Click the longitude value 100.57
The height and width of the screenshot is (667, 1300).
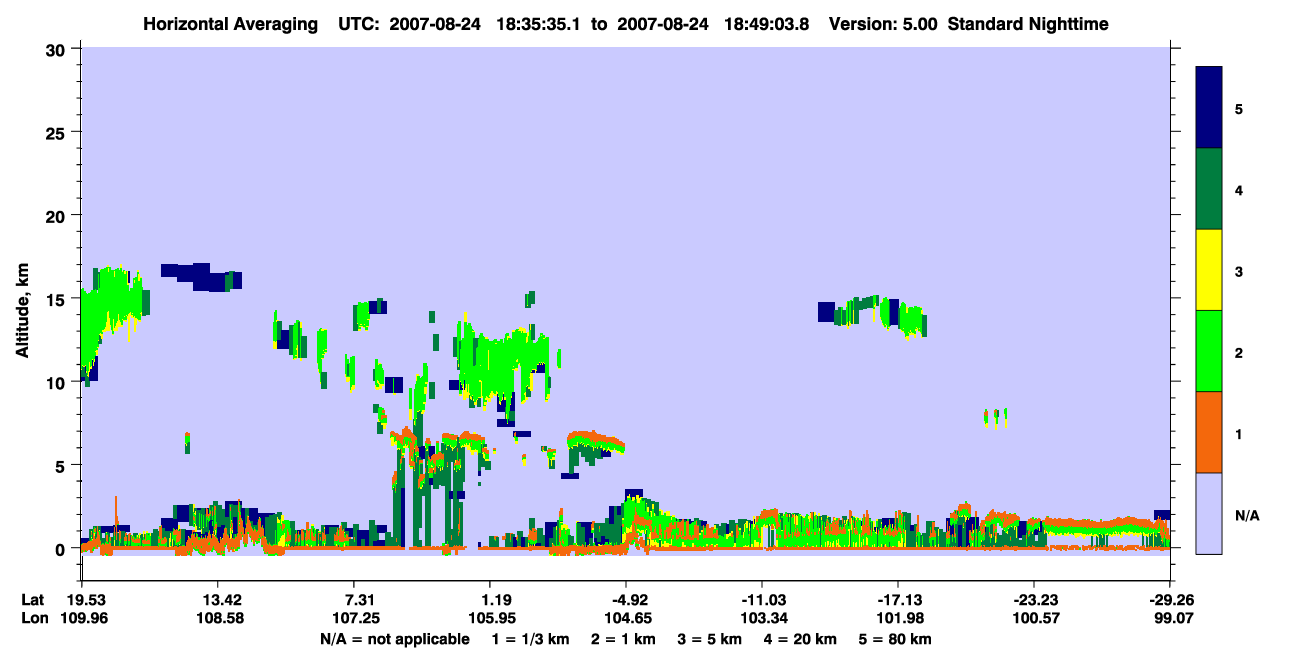pyautogui.click(x=1034, y=619)
